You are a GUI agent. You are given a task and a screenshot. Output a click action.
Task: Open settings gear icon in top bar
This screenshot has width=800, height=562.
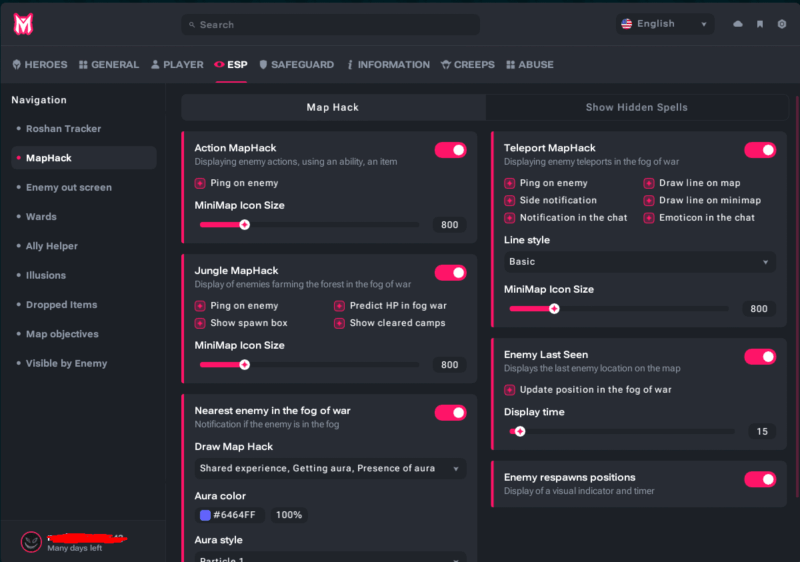coord(782,24)
